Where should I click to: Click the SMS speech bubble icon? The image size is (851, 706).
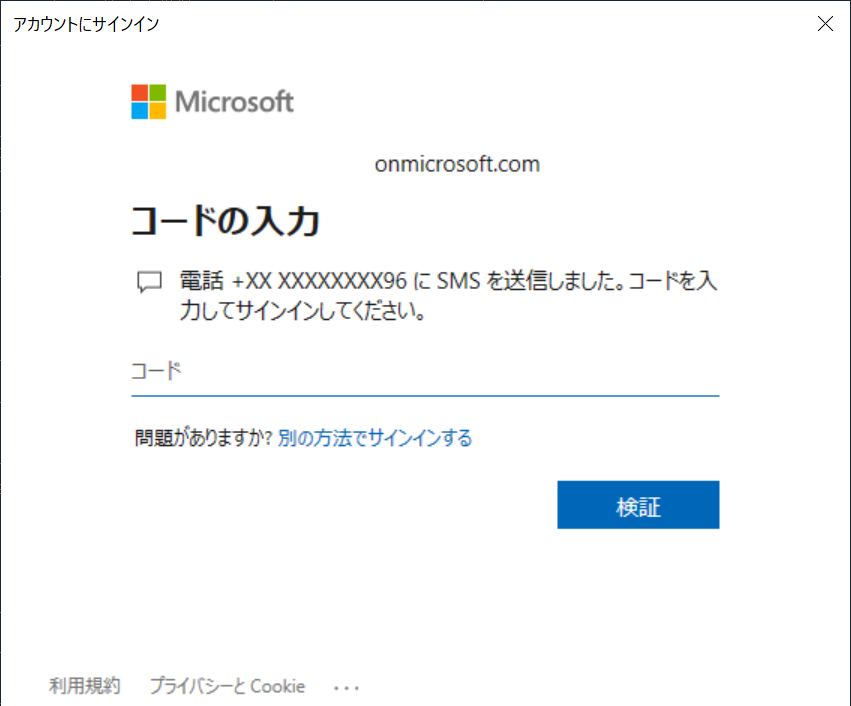pos(149,282)
